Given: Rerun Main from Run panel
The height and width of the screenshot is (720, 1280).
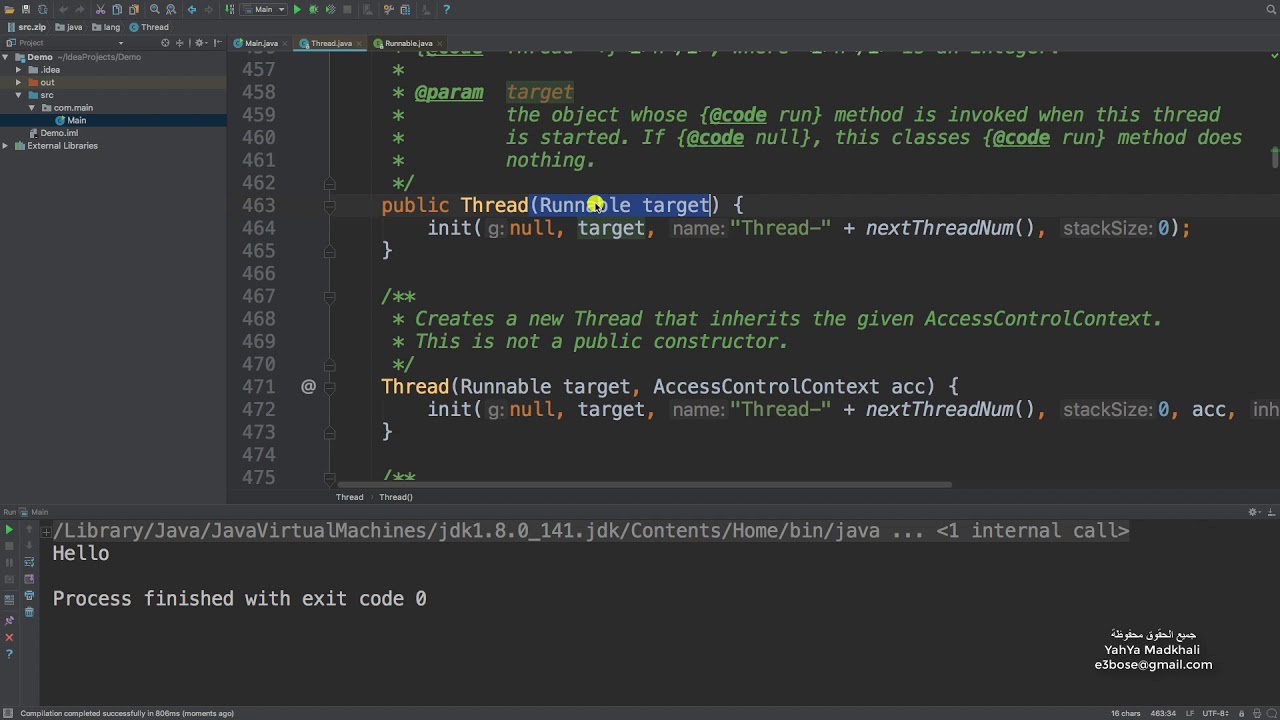Looking at the screenshot, I should (9, 529).
